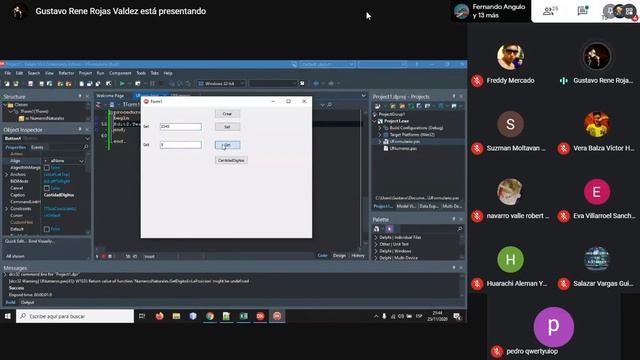
Task: Expand the Anchors property
Action: (6, 174)
